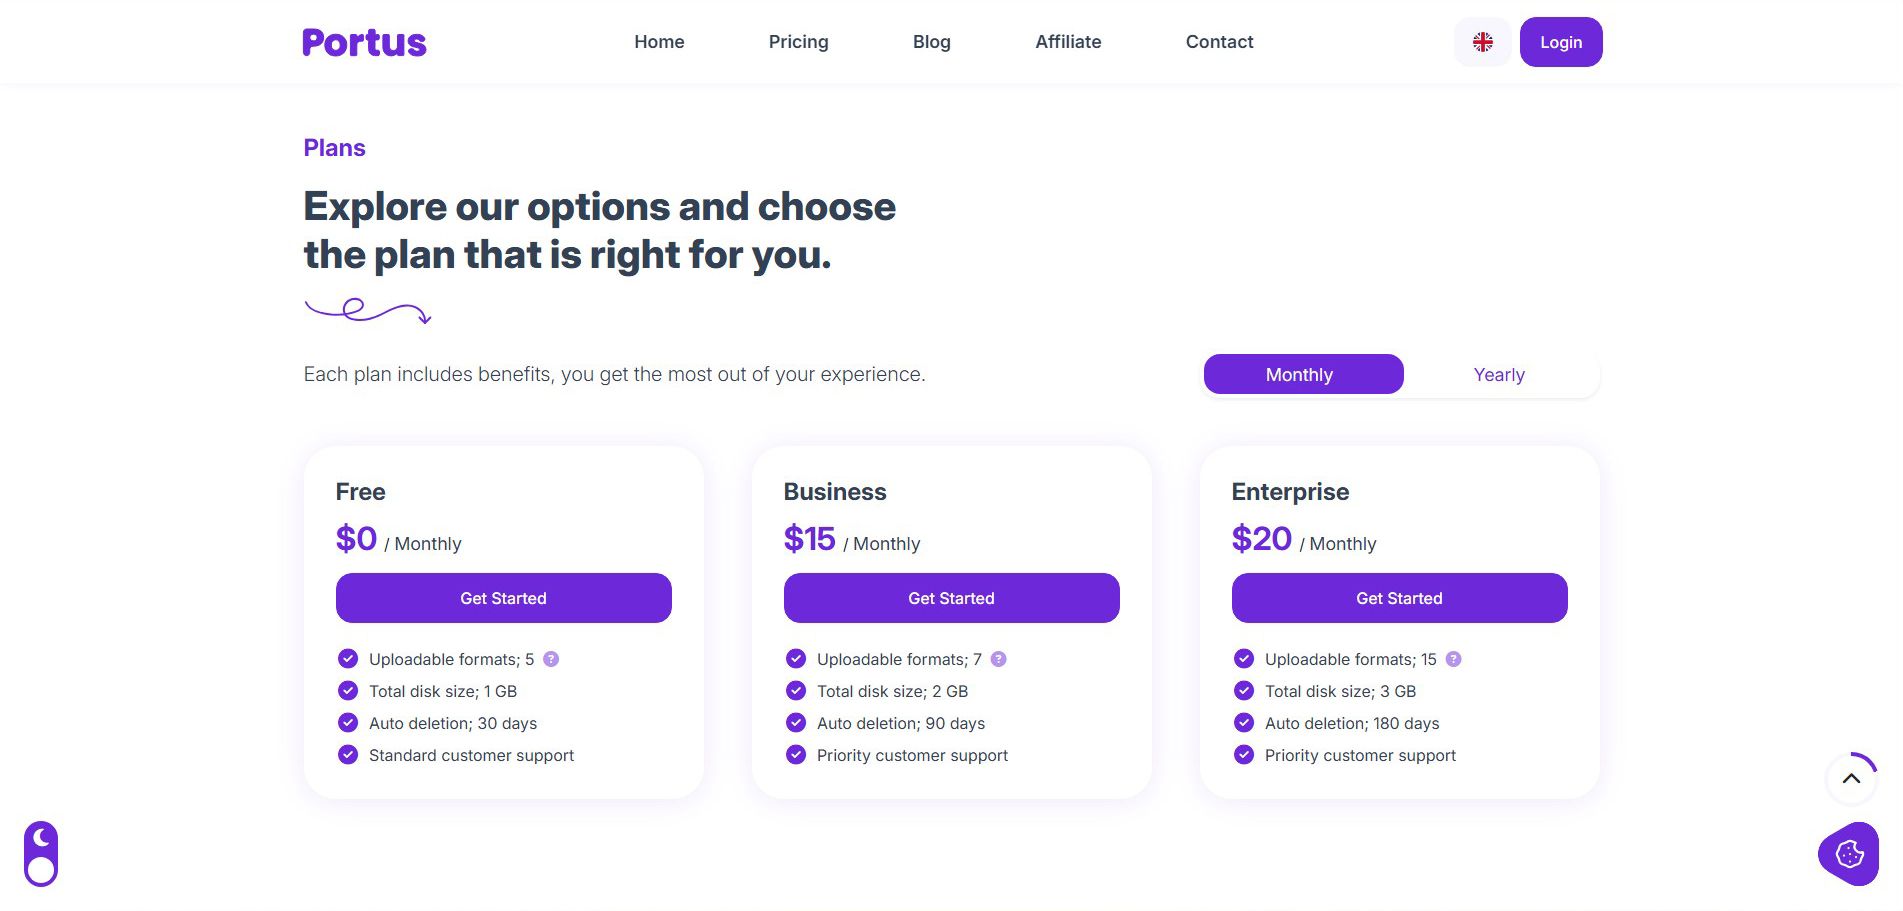This screenshot has width=1903, height=911.
Task: Click the help icon beside Enterprise uploadable formats
Action: coord(1453,659)
